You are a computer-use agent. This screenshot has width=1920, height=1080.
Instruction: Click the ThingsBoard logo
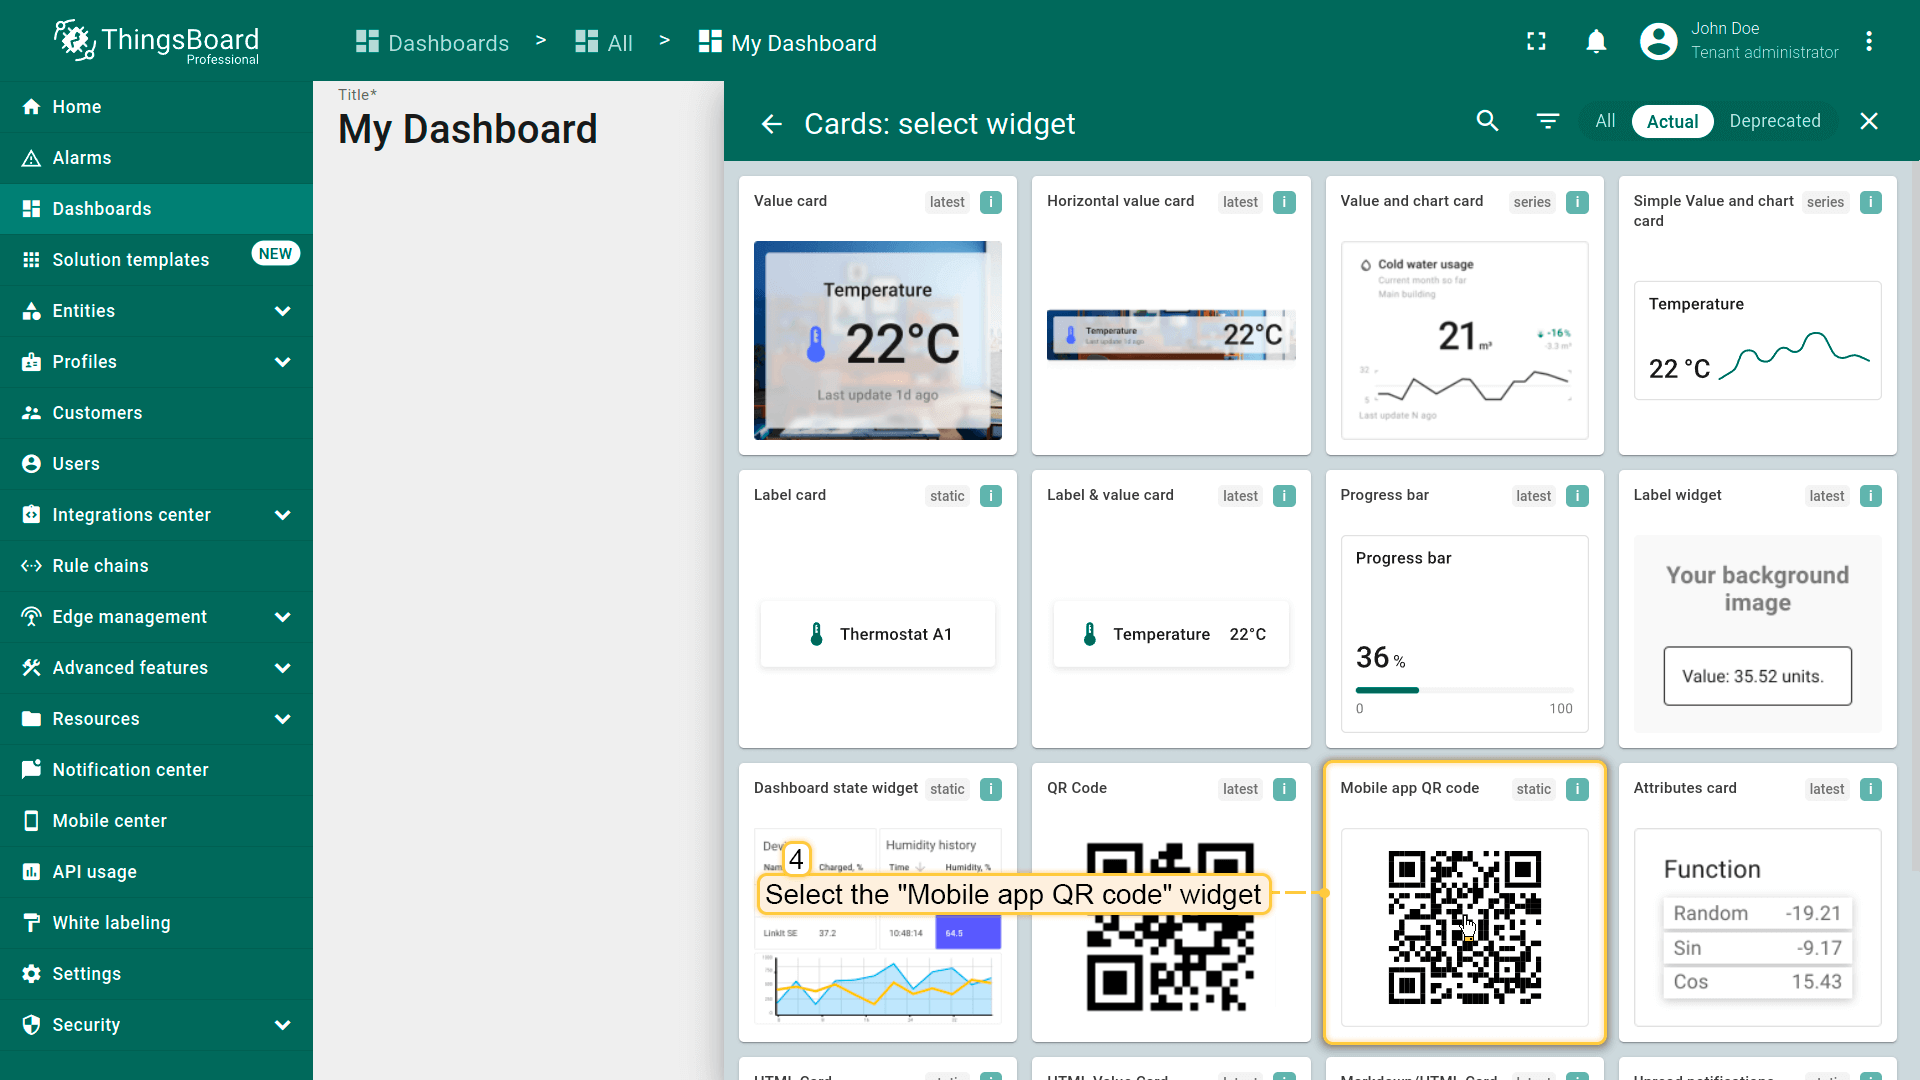point(156,42)
